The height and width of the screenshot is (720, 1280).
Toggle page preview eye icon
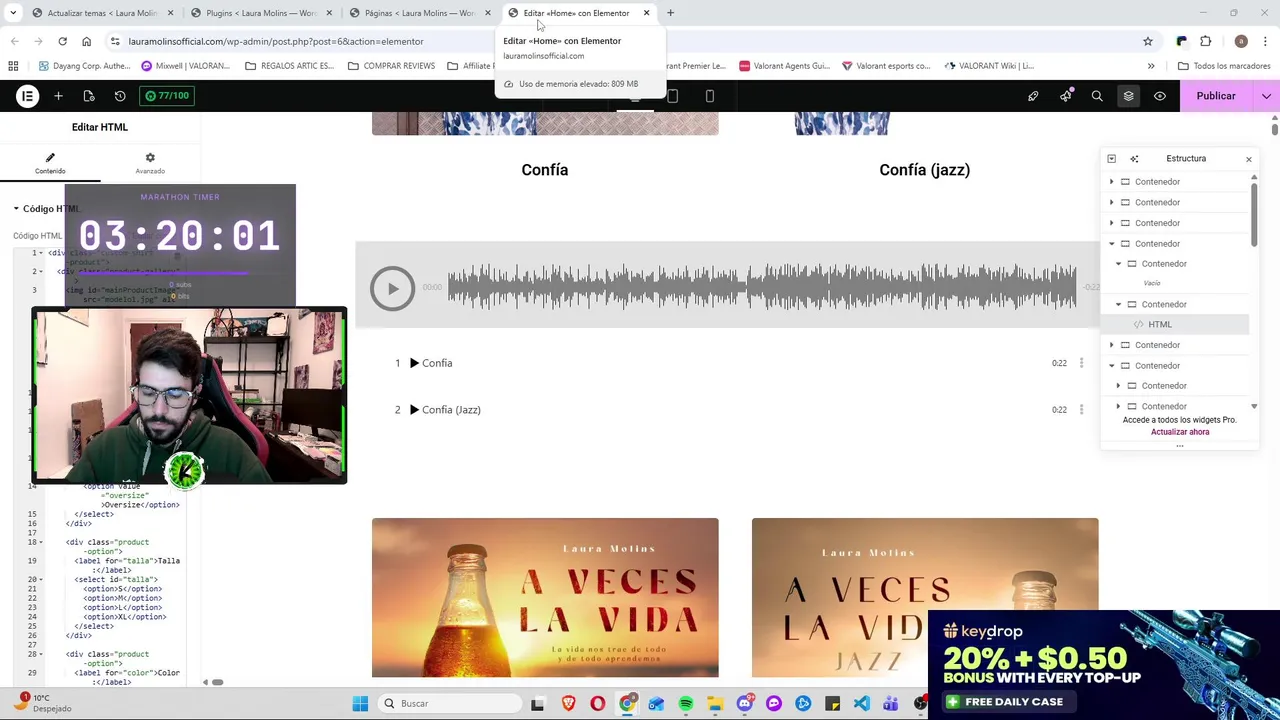[x=1160, y=96]
